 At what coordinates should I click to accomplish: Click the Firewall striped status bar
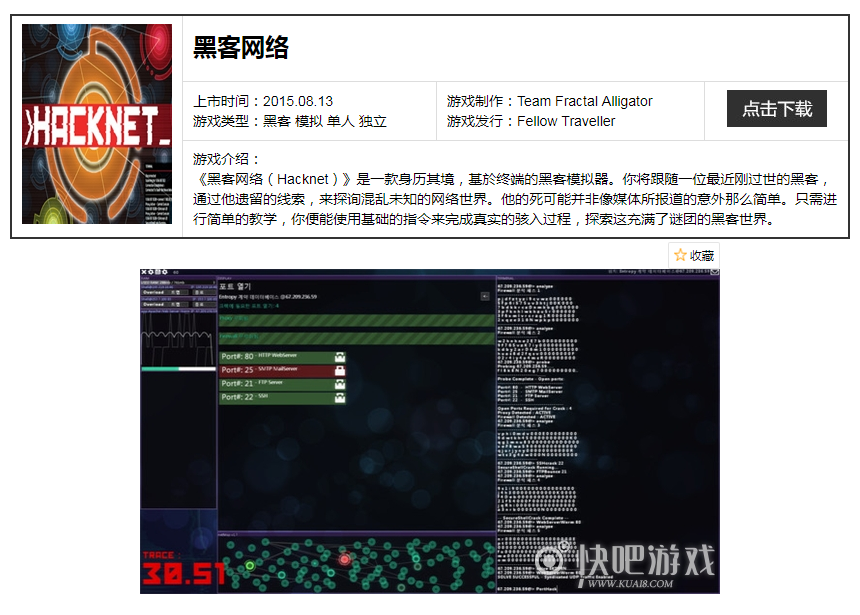point(357,337)
